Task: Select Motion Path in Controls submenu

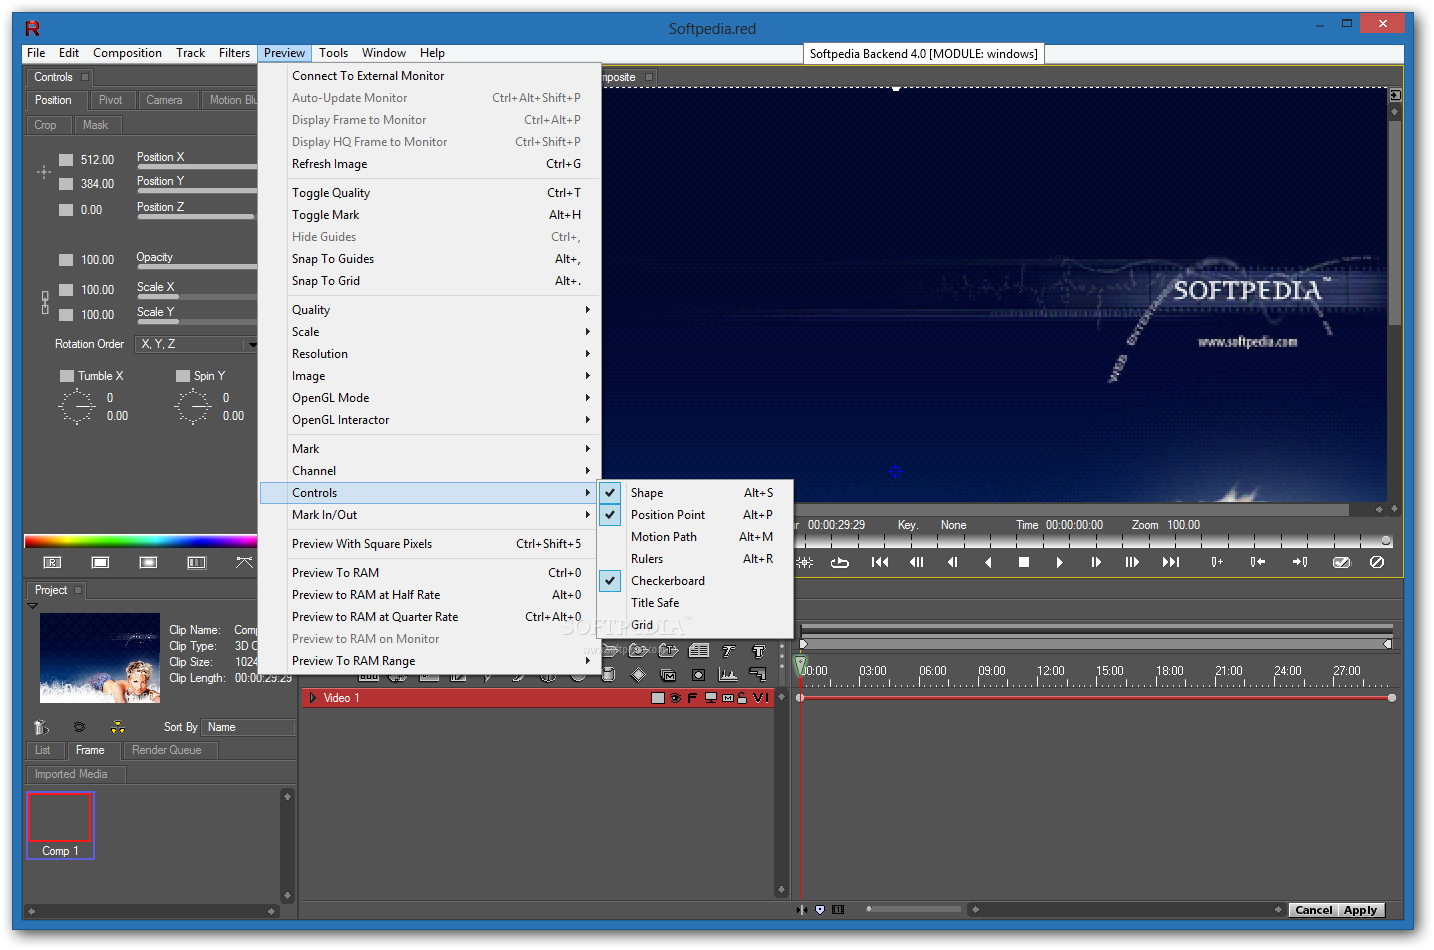Action: (696, 537)
